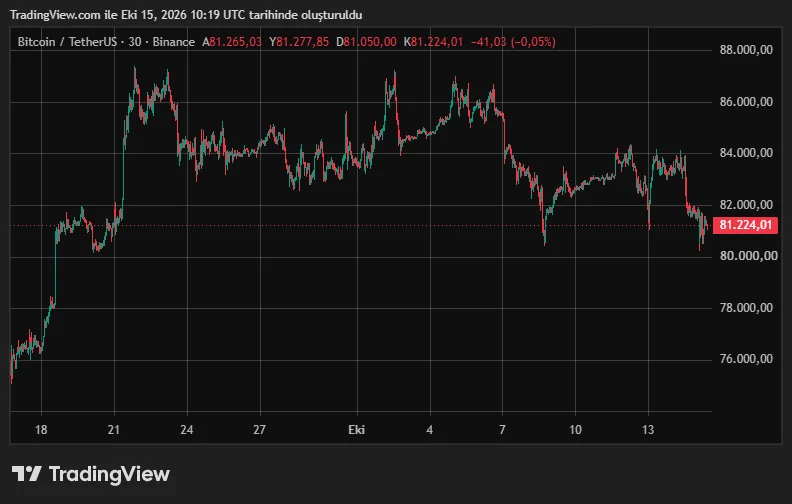The image size is (792, 504).
Task: Click the 88.000,00 price axis label
Action: (x=746, y=49)
